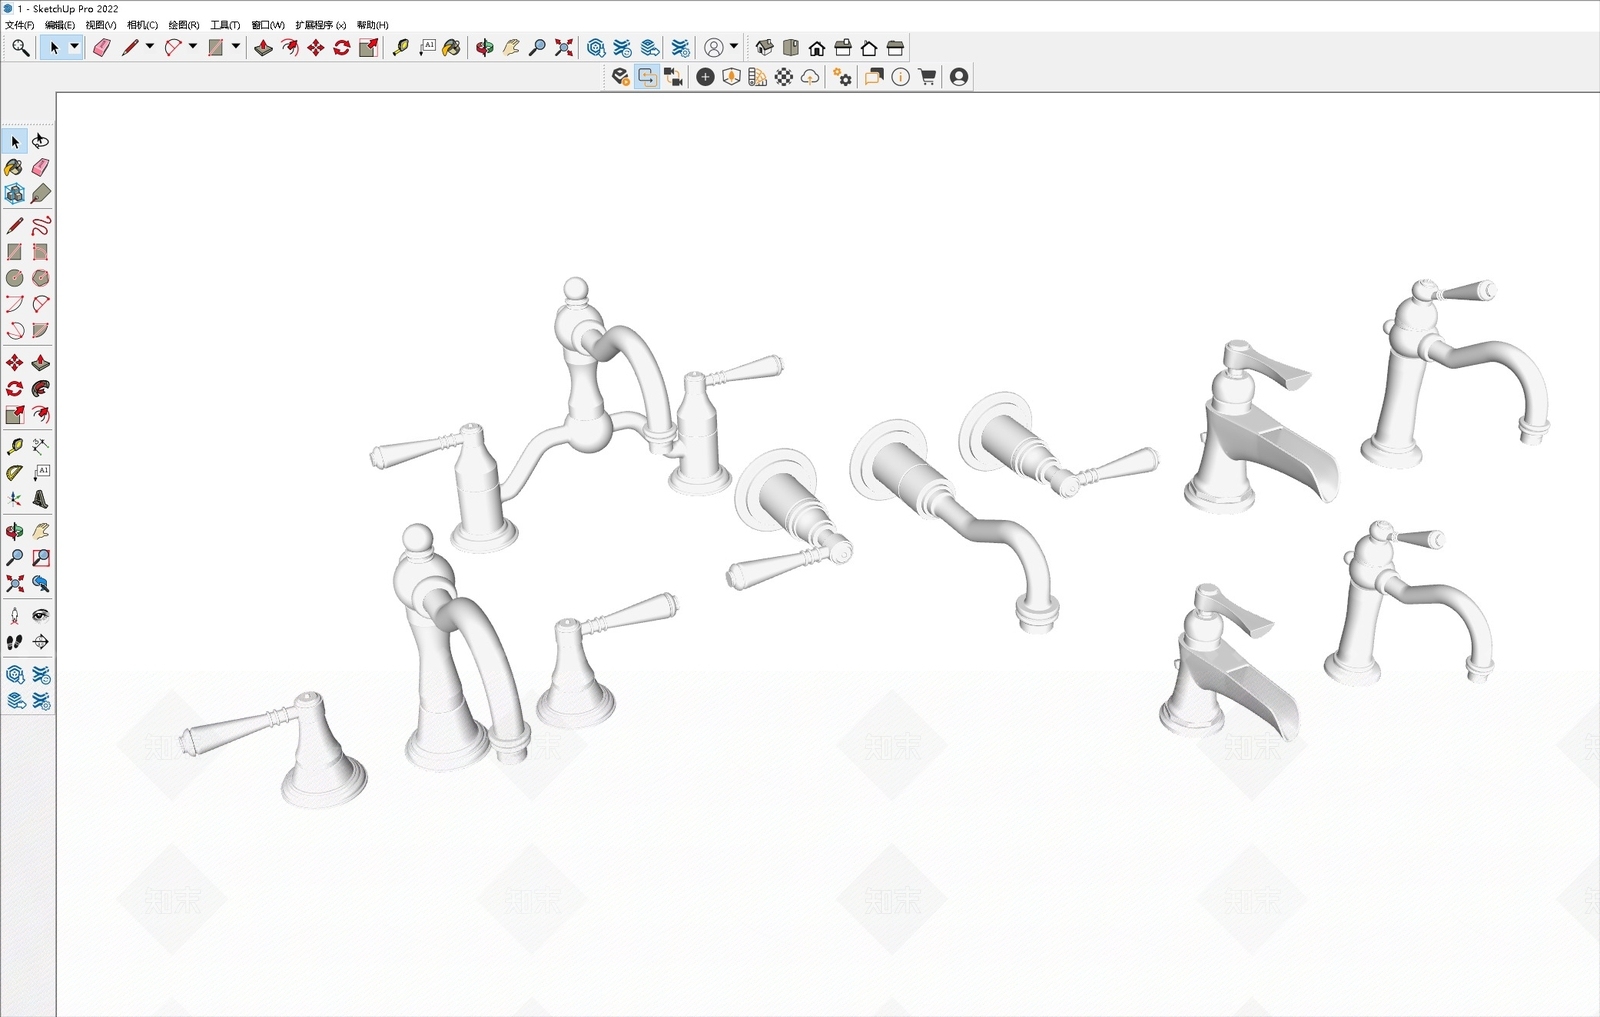Choose the Circle tool
The width and height of the screenshot is (1600, 1017).
pyautogui.click(x=15, y=278)
